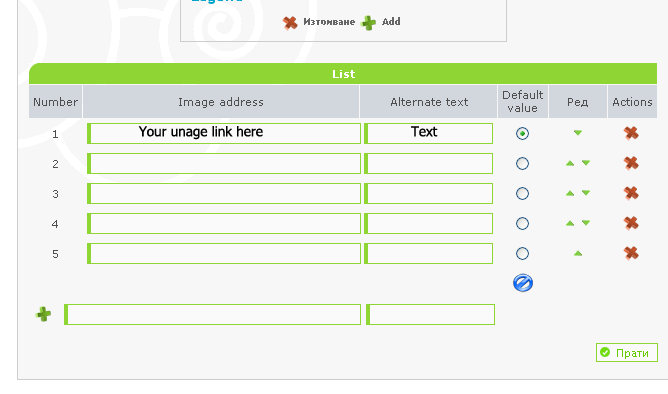
Task: Move row 5 up with green arrow
Action: [578, 253]
